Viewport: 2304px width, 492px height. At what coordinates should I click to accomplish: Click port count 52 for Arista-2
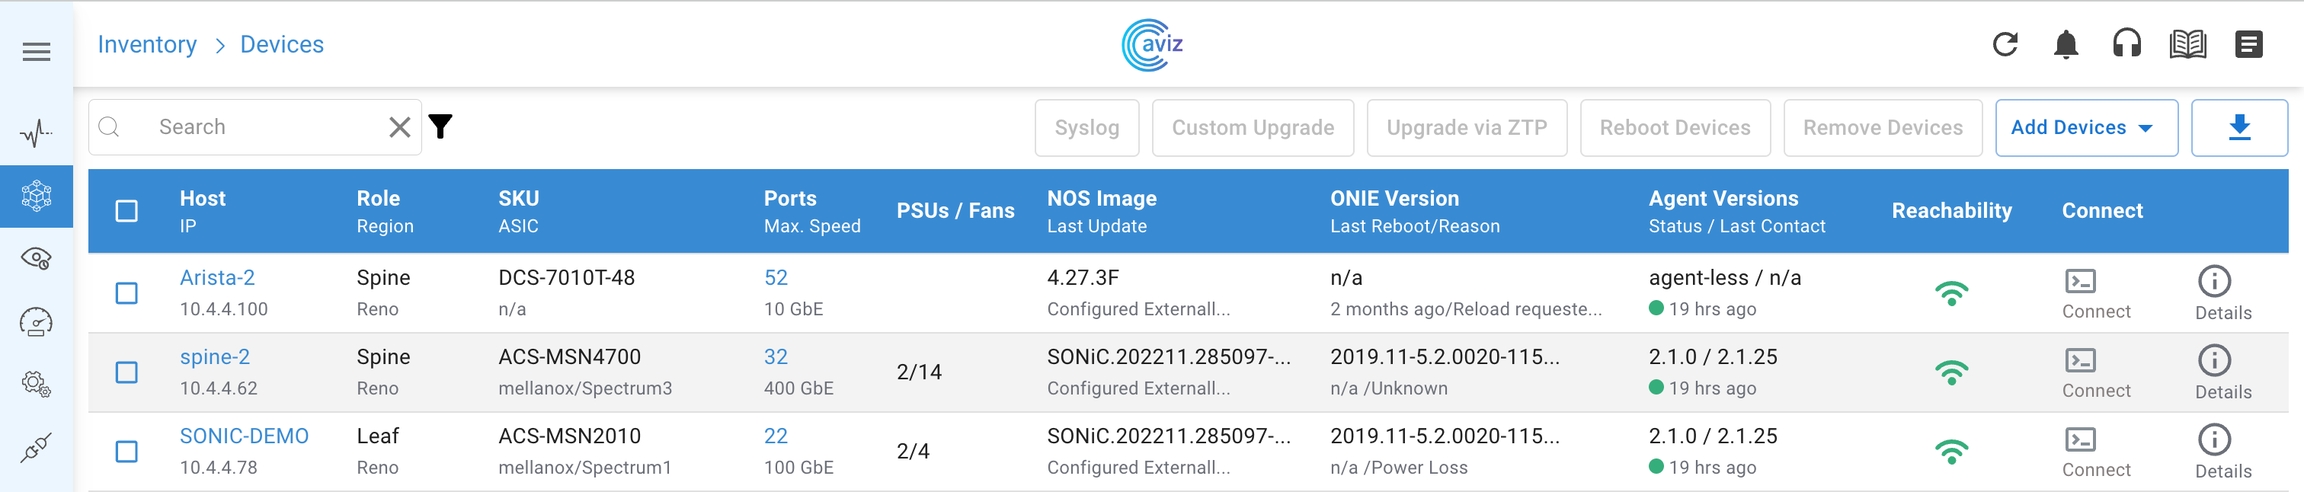tap(775, 278)
